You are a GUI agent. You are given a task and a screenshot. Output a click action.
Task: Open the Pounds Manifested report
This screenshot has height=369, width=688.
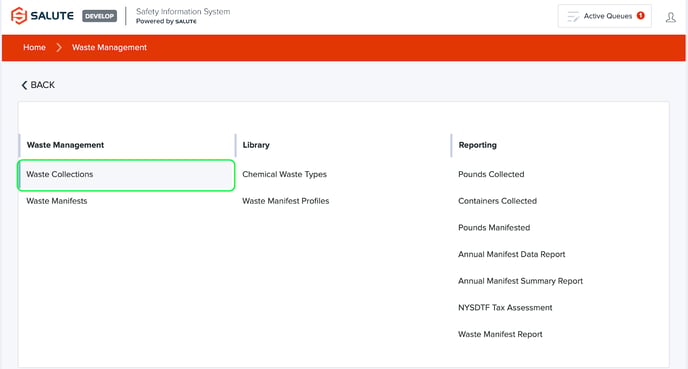494,228
